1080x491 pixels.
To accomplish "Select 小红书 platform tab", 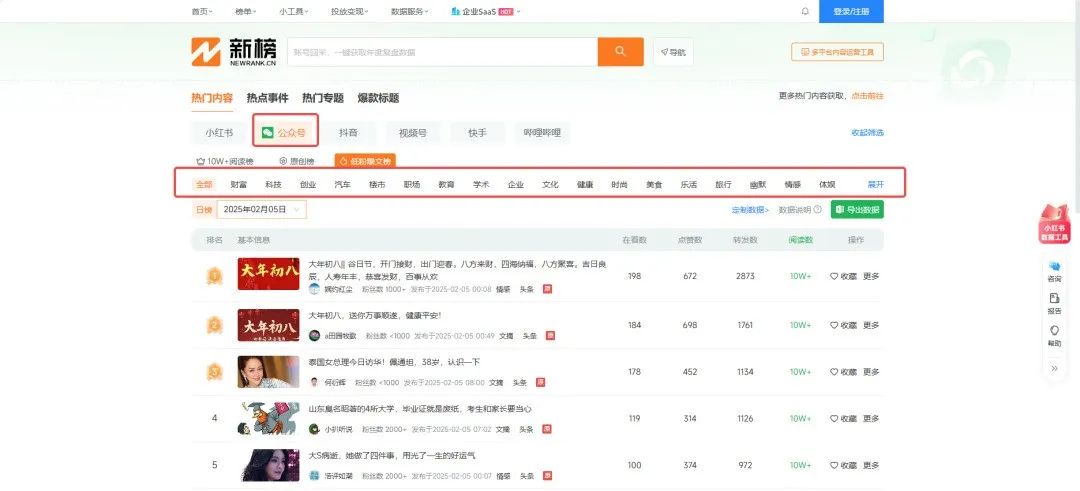I will 218,132.
